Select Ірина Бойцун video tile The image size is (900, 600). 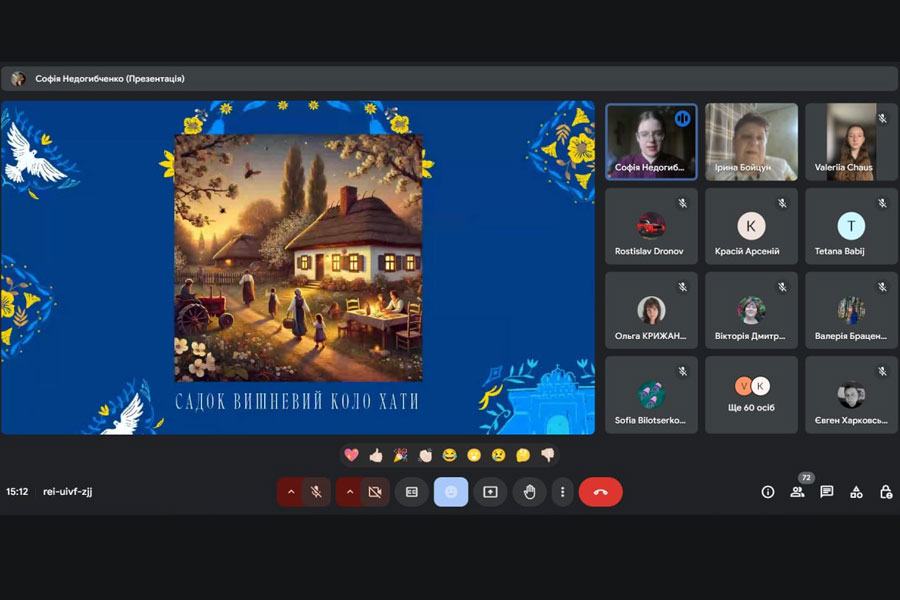coord(751,142)
